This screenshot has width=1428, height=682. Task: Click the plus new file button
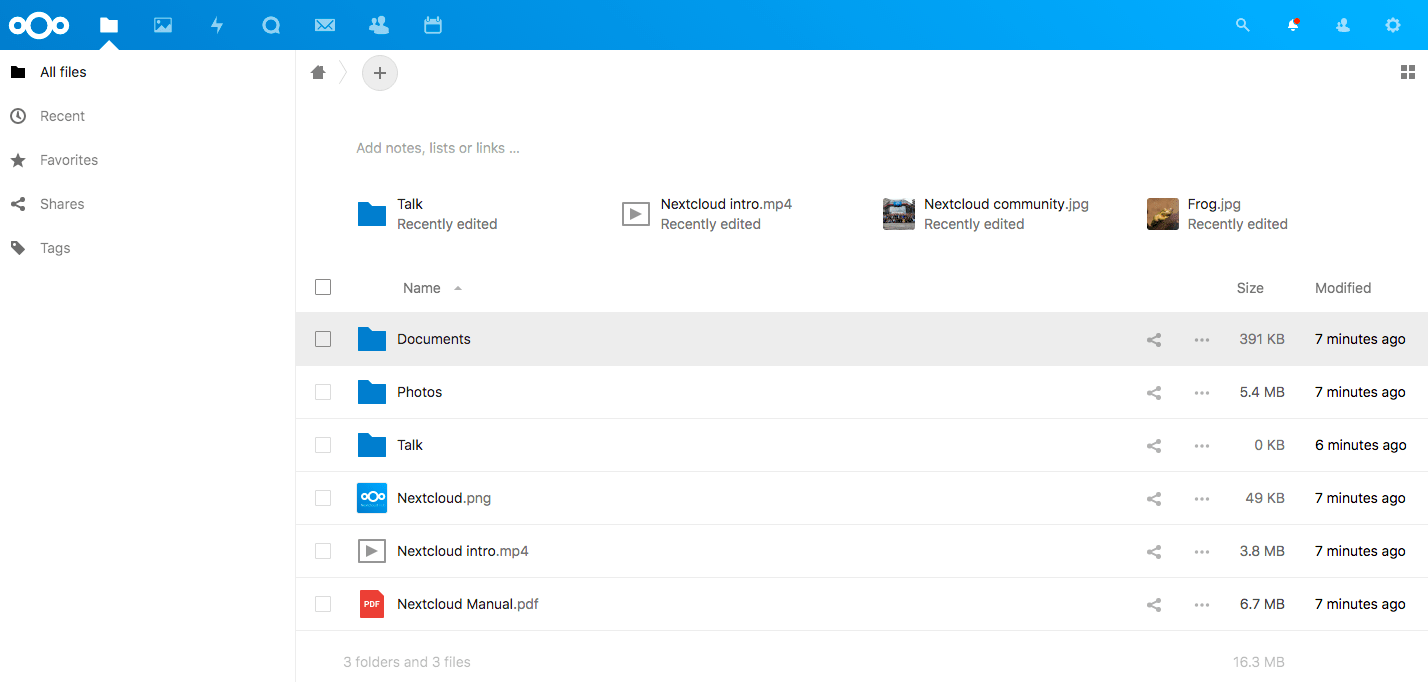click(x=380, y=73)
